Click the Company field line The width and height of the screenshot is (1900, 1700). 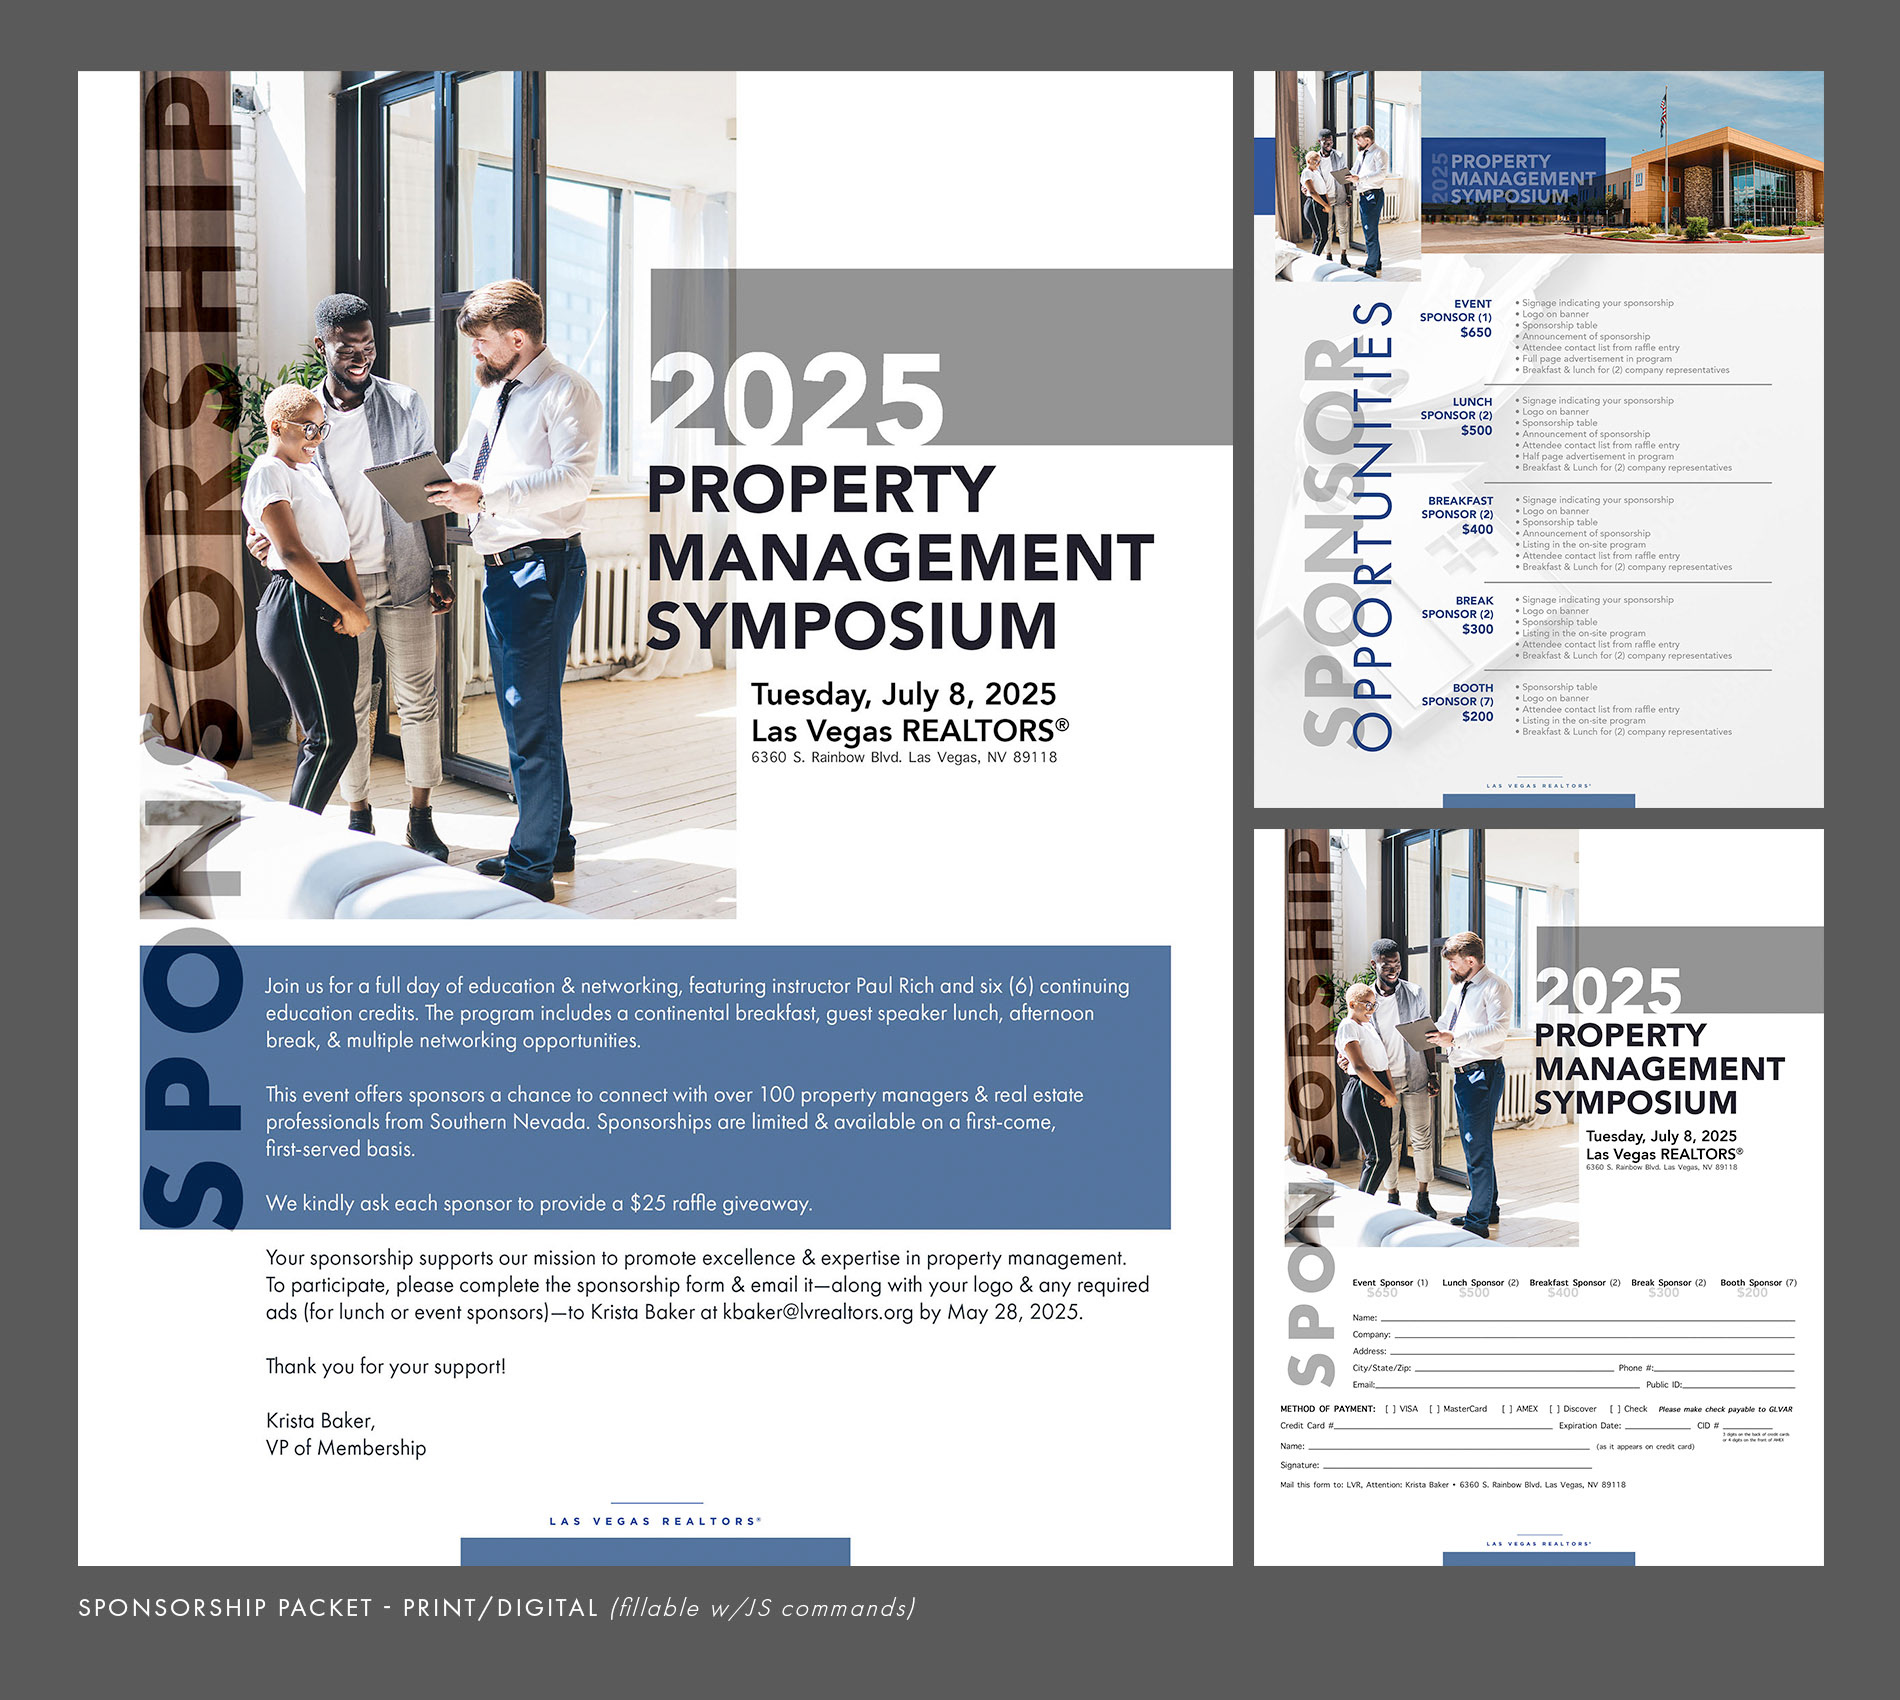point(1594,1334)
